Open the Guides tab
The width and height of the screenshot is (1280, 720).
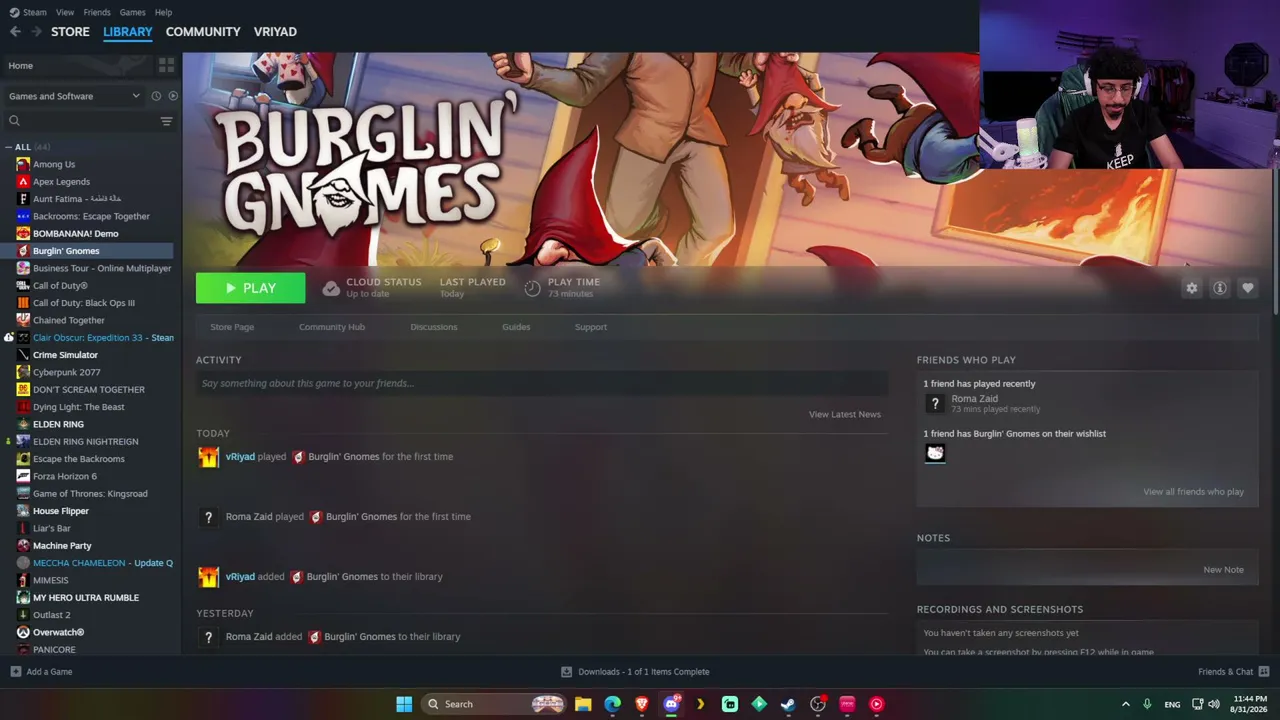click(x=516, y=327)
